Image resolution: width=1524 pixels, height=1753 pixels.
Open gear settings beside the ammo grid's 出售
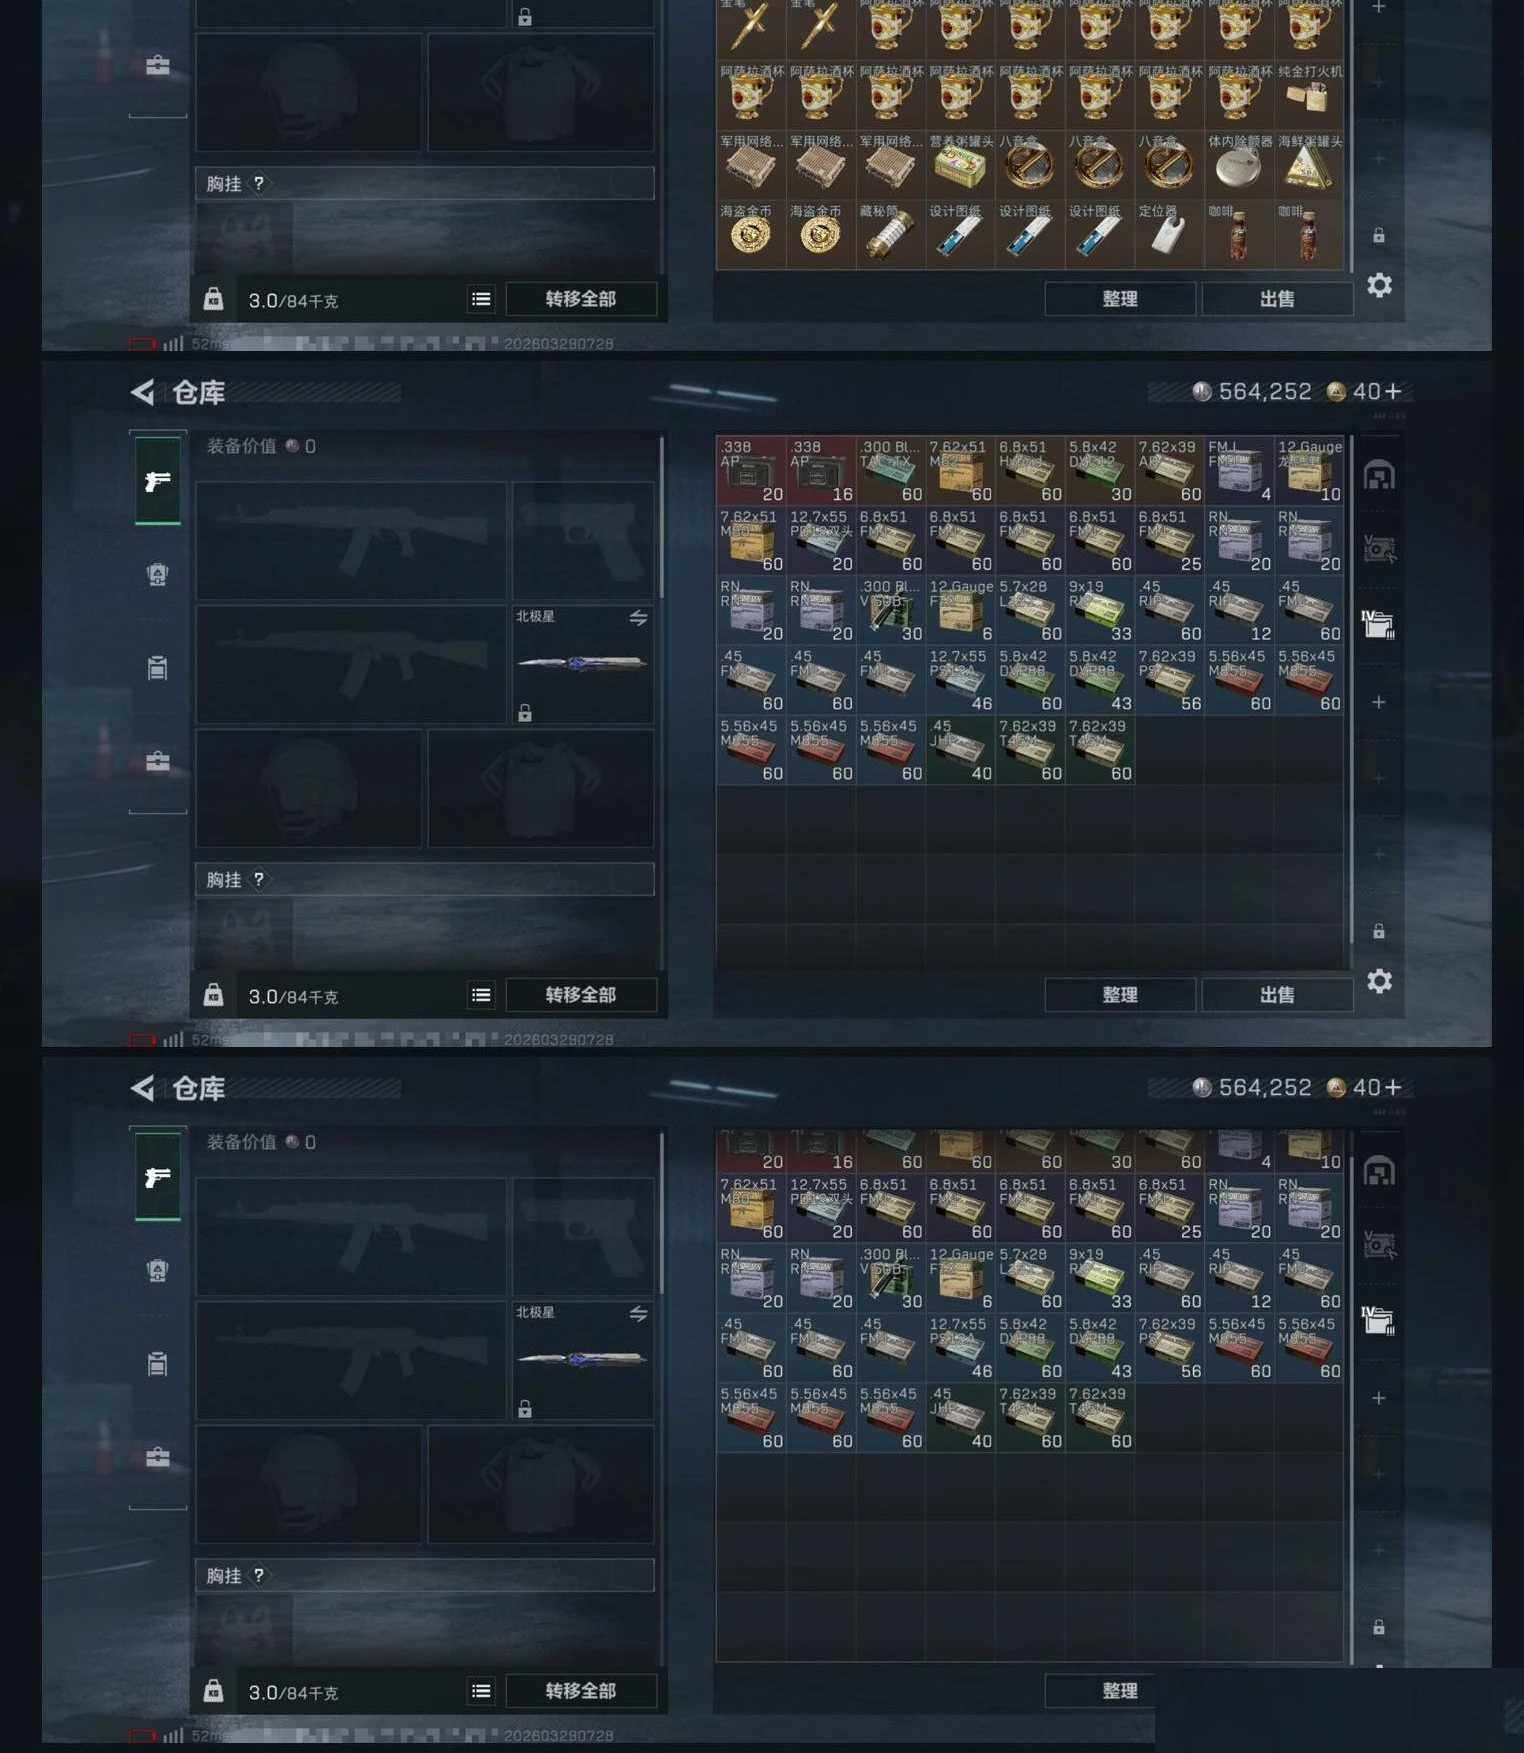(x=1379, y=982)
